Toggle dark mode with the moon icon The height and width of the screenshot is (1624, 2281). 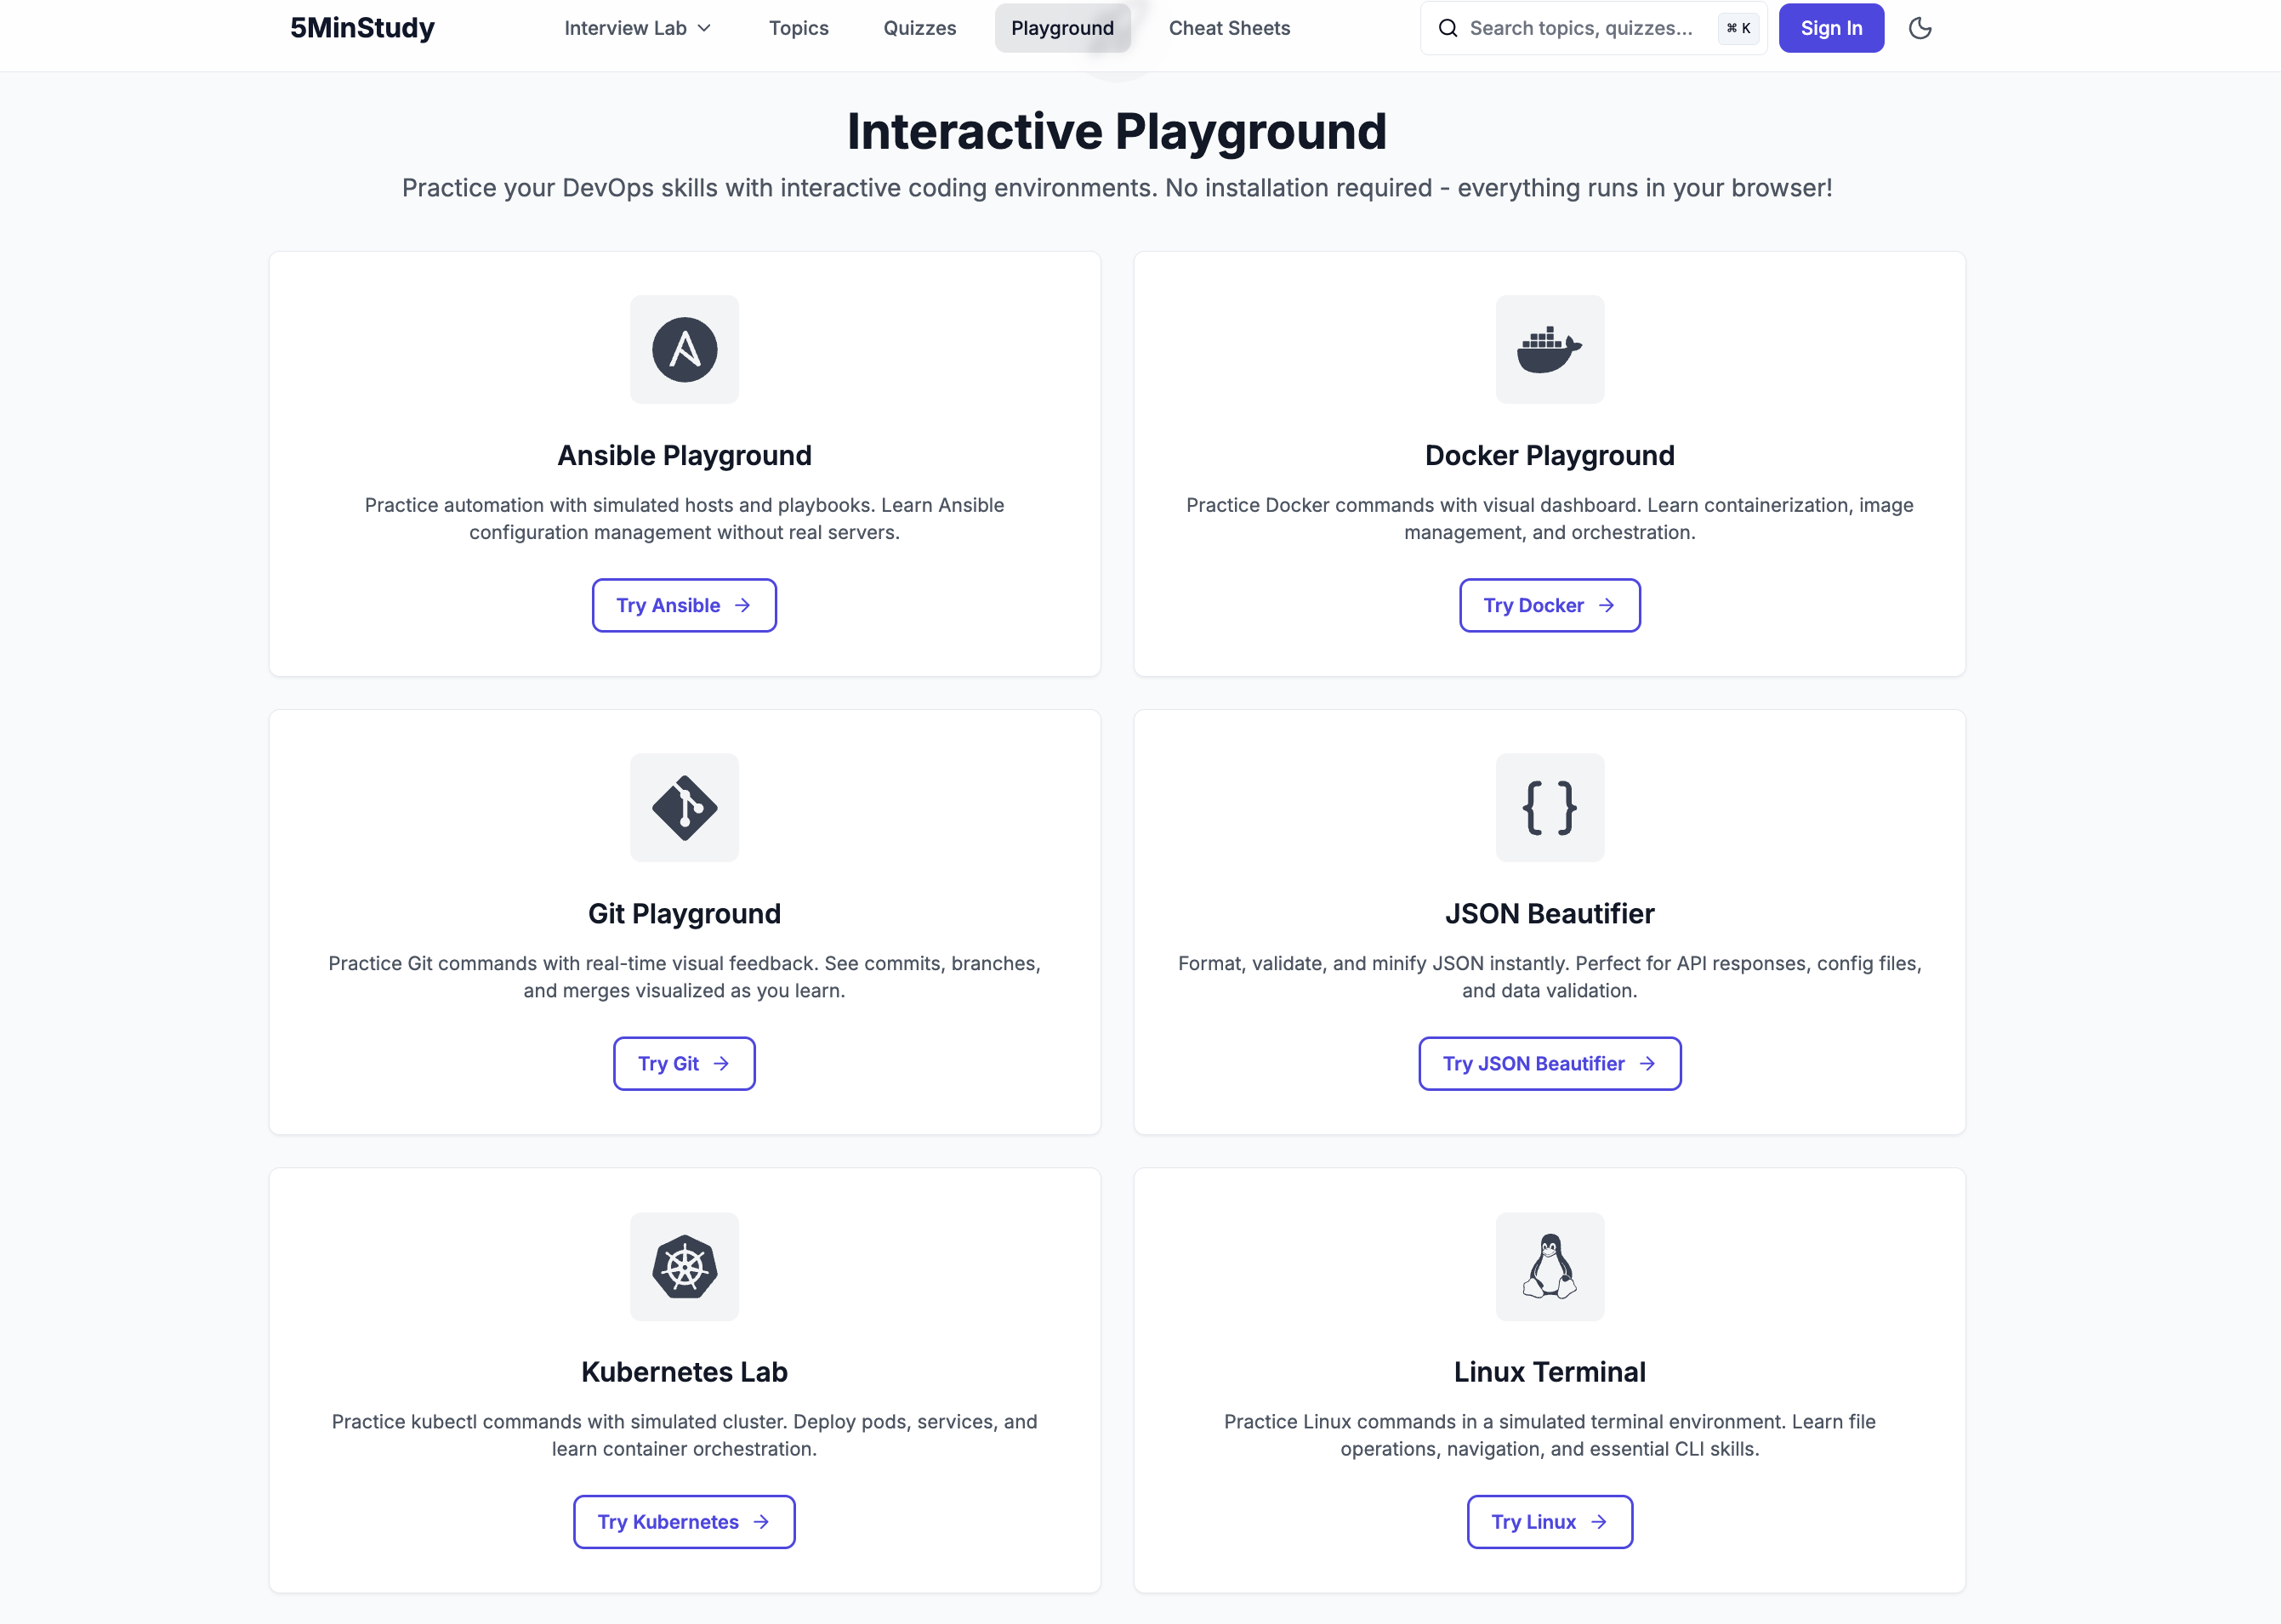point(1921,28)
